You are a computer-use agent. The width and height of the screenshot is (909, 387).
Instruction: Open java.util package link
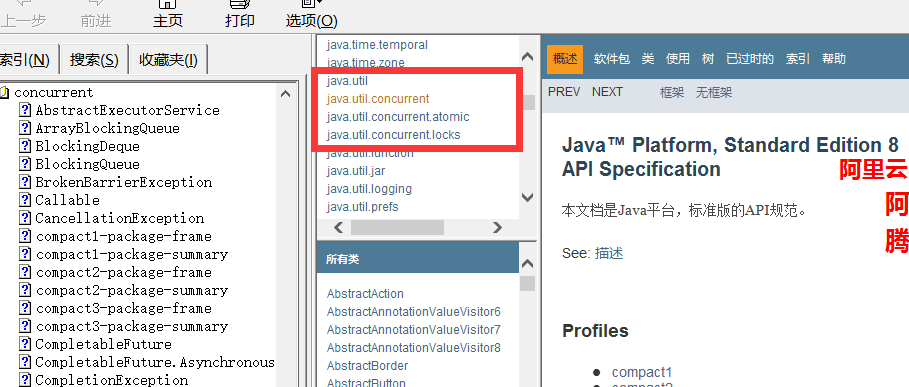347,81
